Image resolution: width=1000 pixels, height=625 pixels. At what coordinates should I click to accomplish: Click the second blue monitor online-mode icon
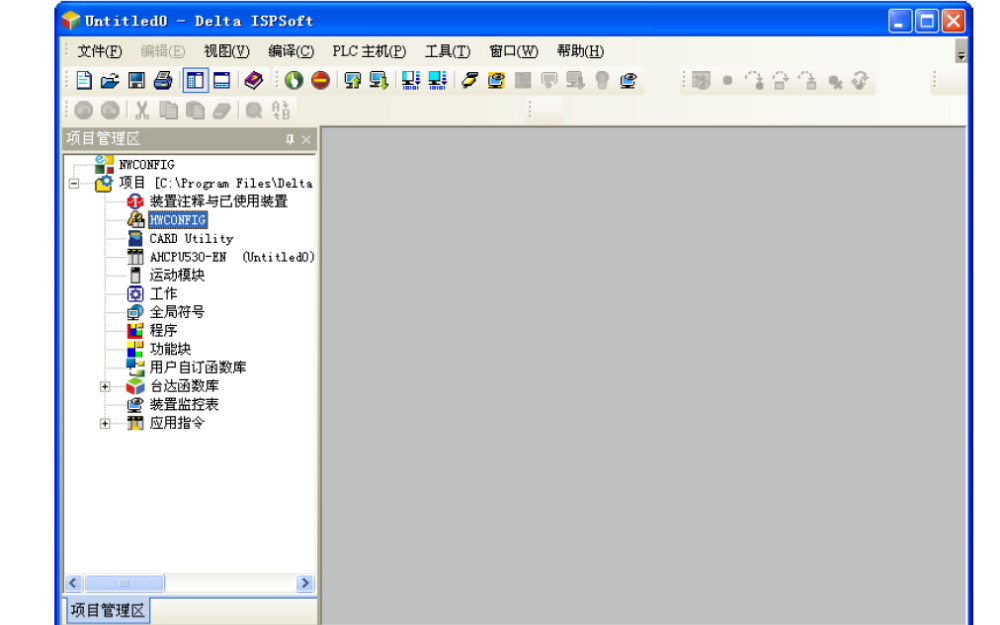[438, 80]
